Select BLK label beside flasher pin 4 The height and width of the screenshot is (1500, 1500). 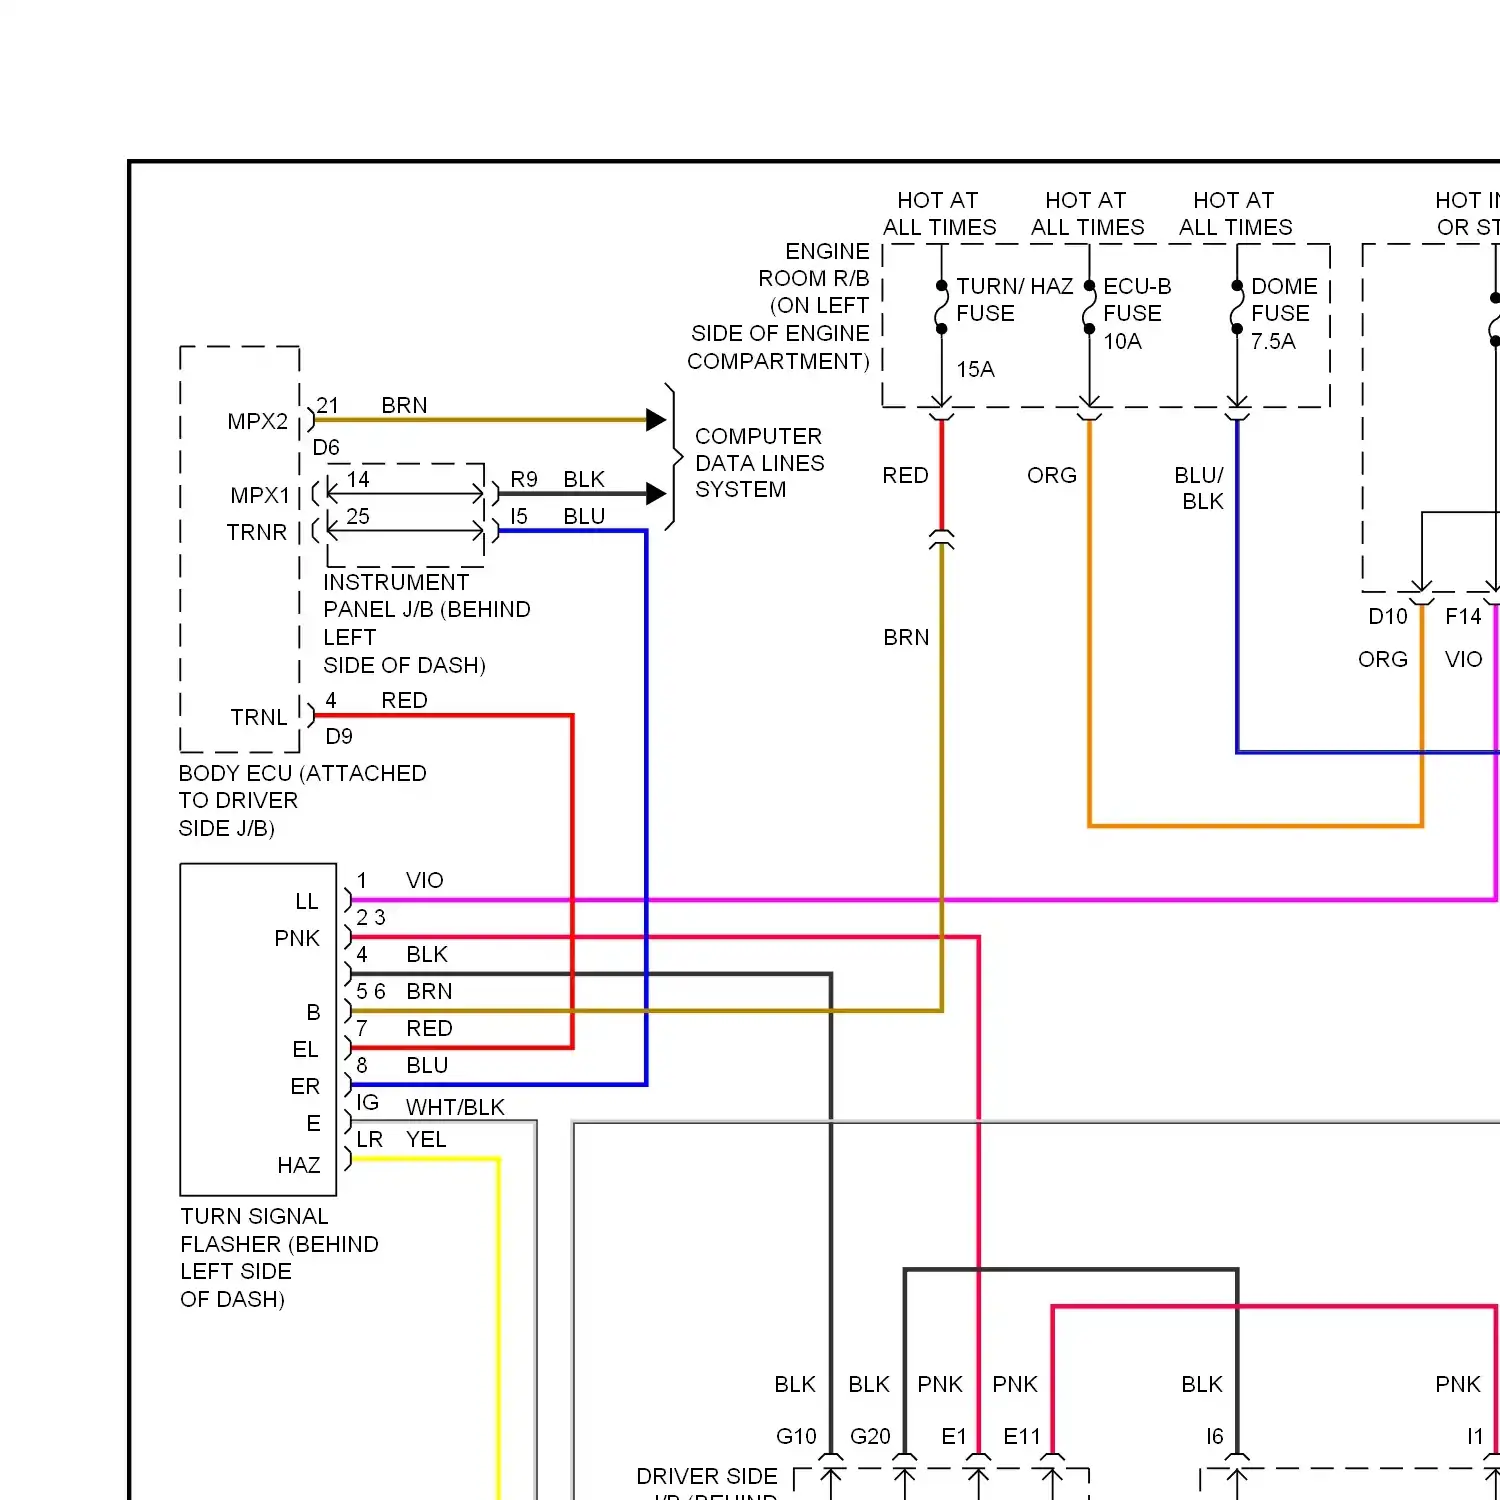(427, 954)
